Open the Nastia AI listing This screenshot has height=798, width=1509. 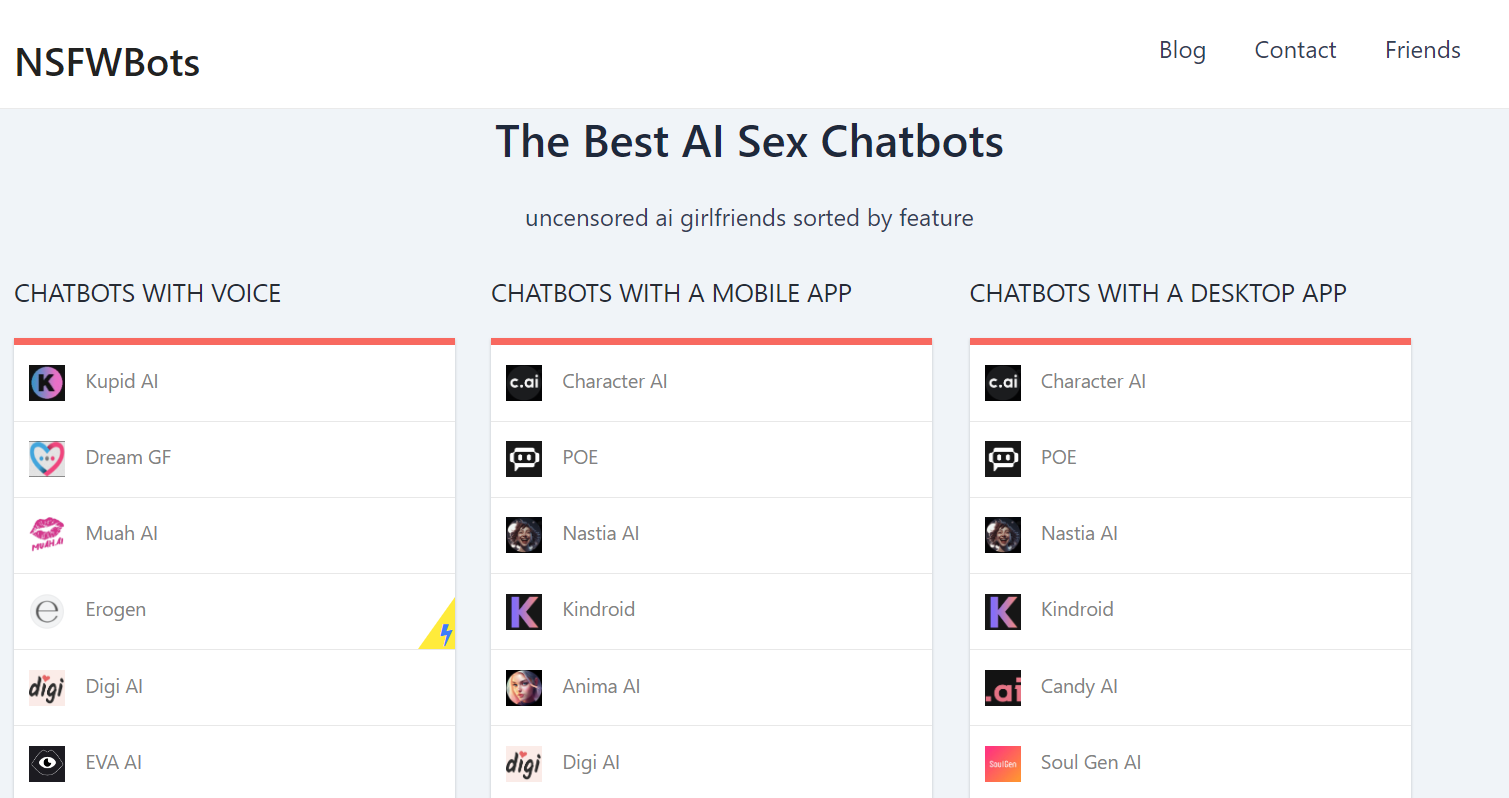point(600,533)
